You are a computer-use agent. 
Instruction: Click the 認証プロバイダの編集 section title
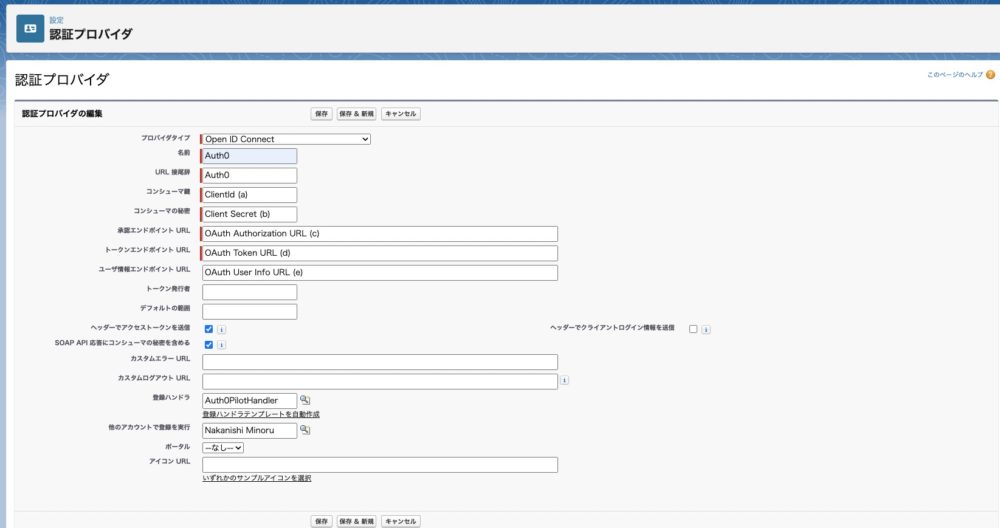62,114
